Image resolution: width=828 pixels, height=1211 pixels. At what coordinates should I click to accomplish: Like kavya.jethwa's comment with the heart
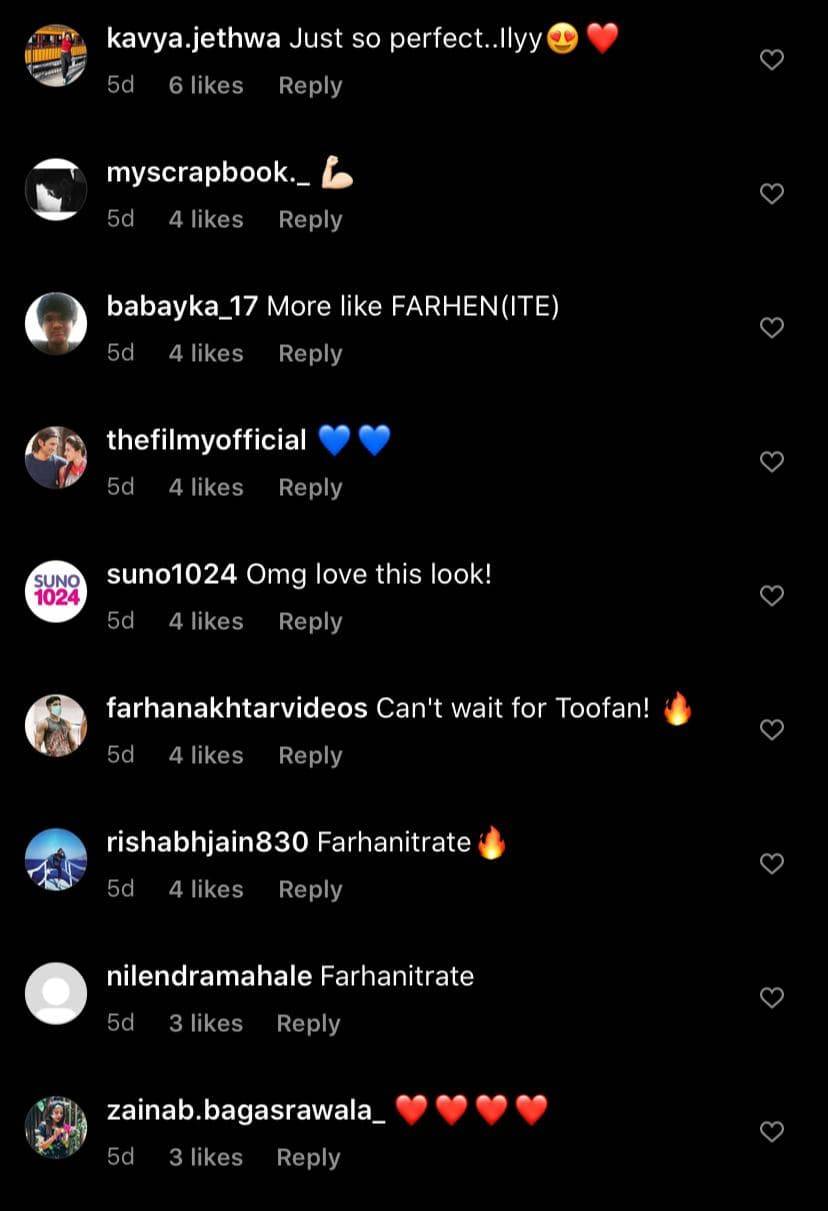coord(771,60)
